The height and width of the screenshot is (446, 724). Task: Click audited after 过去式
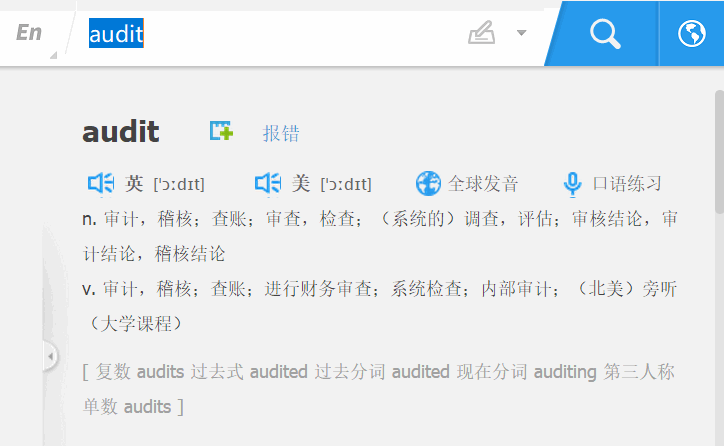pos(279,372)
